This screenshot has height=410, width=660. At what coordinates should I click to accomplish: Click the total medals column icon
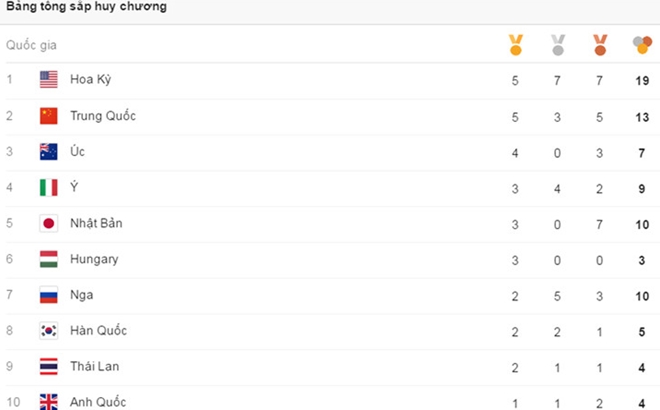(642, 45)
